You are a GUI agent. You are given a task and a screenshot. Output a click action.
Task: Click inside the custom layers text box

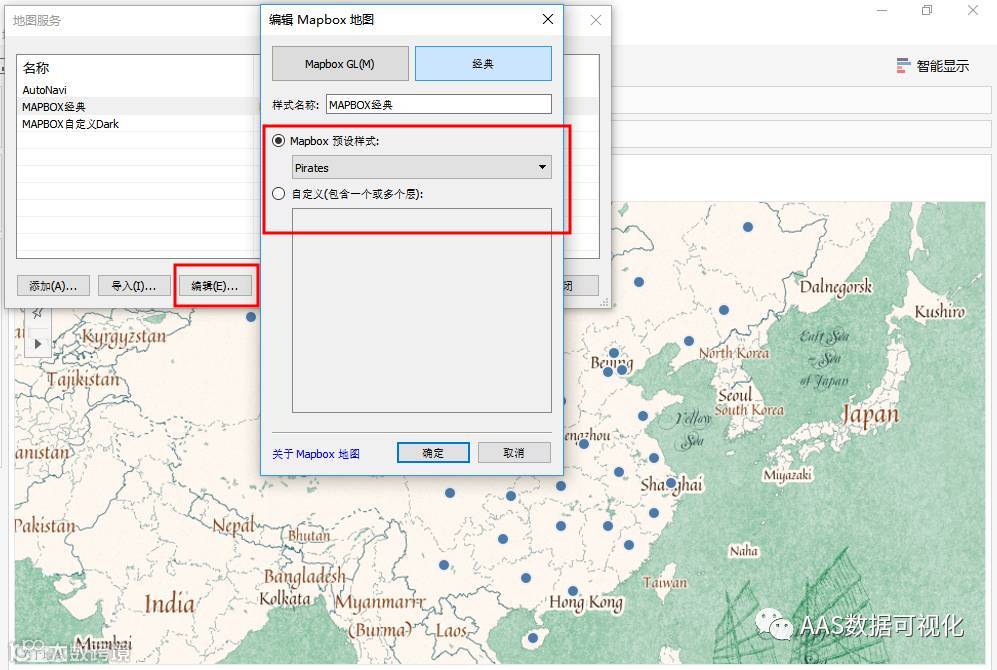tap(422, 310)
